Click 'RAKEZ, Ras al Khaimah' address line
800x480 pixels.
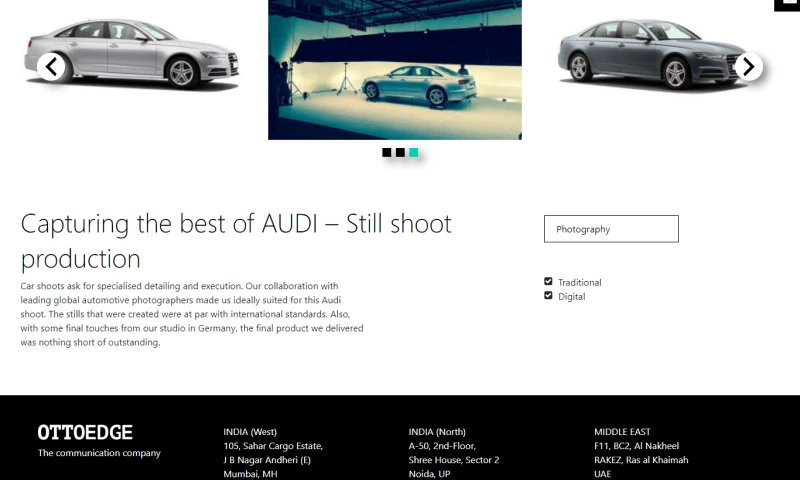pos(641,460)
